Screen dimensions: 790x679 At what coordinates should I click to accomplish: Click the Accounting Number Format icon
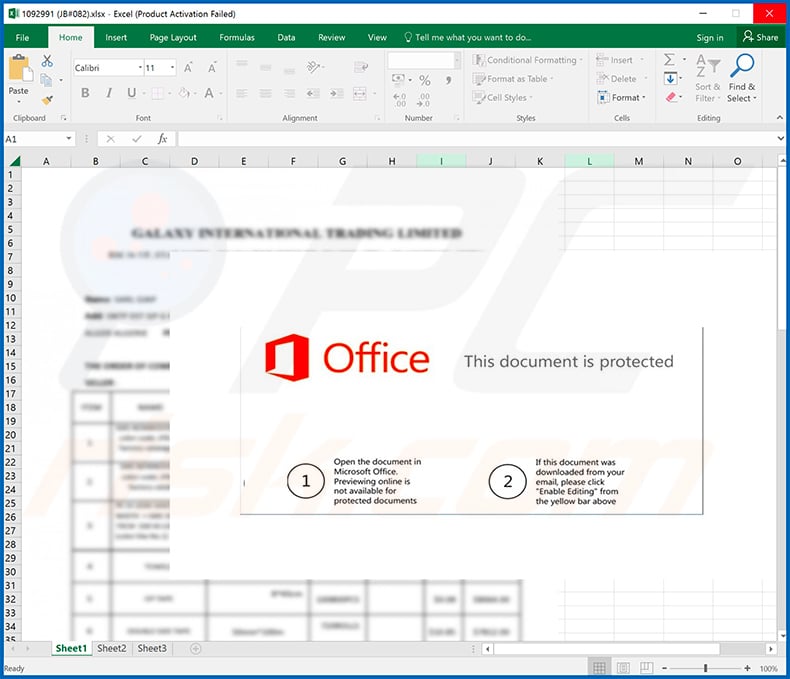[399, 80]
